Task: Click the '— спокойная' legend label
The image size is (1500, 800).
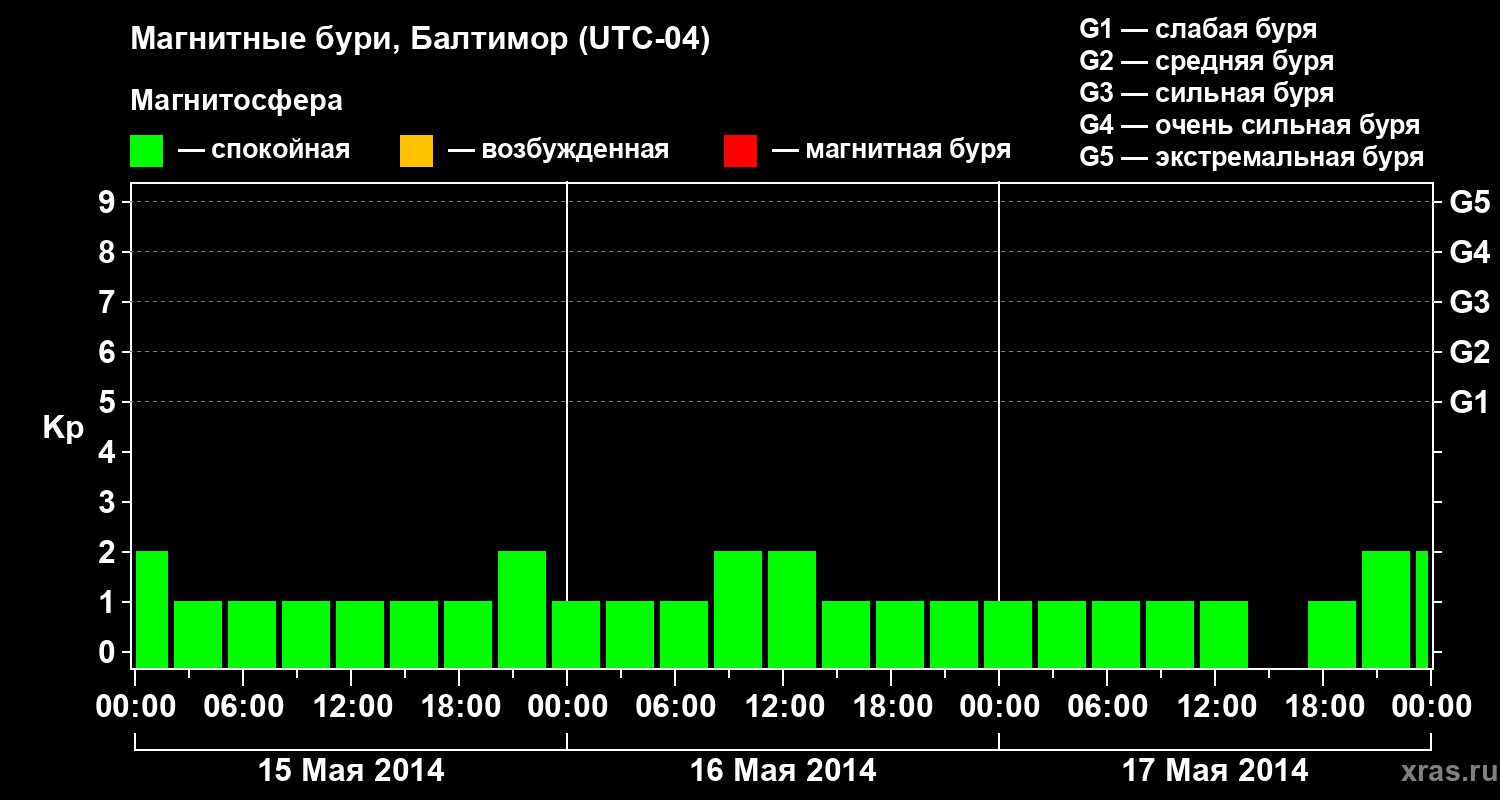Action: tap(264, 151)
